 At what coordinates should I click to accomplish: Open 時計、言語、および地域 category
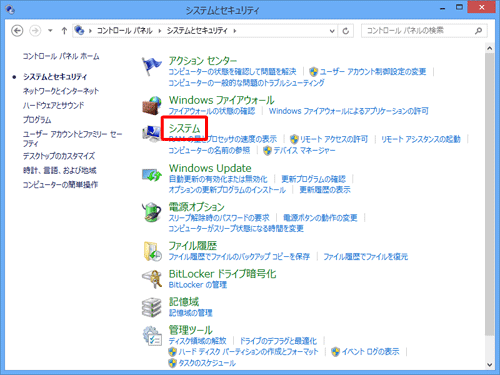pos(60,170)
